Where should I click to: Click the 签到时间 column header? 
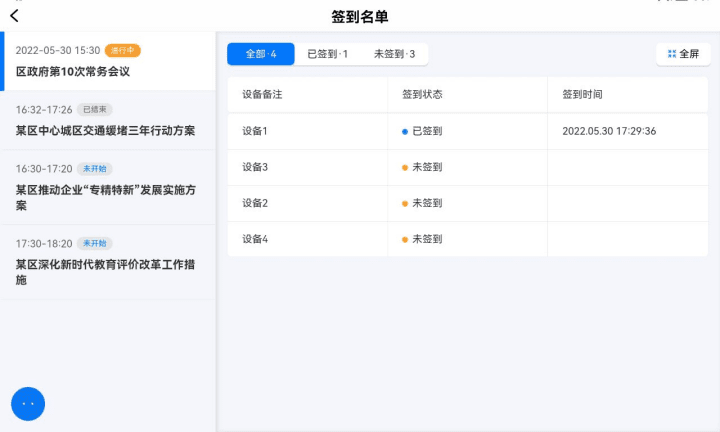click(582, 95)
